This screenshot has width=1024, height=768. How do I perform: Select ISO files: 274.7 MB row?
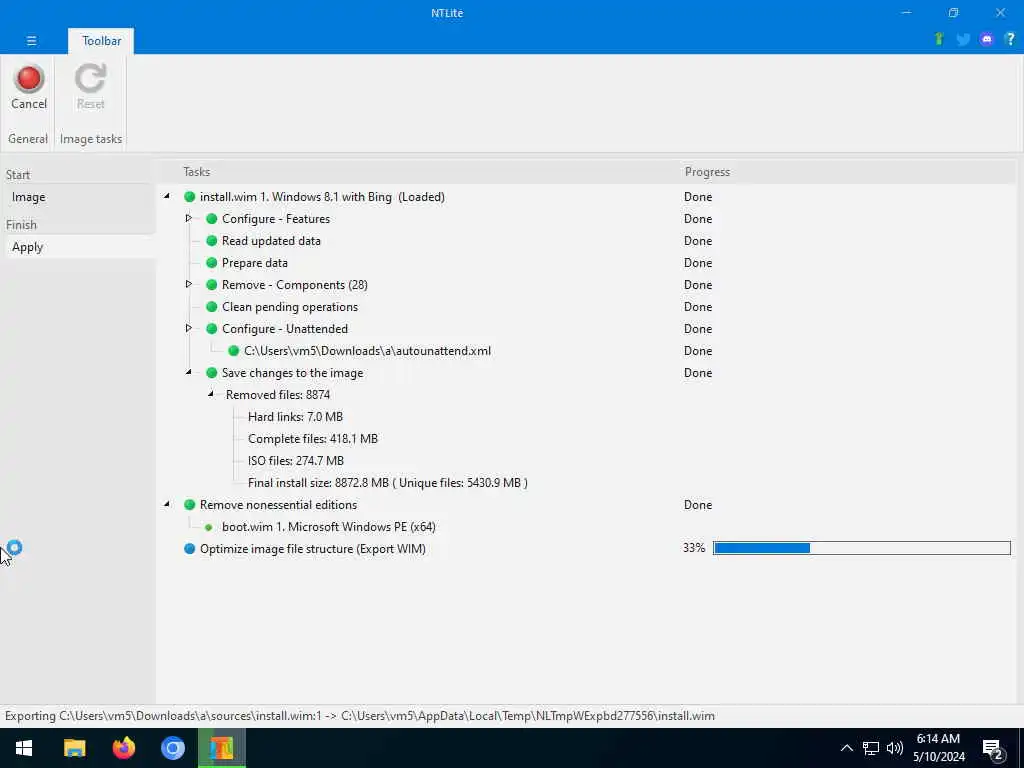pos(296,461)
